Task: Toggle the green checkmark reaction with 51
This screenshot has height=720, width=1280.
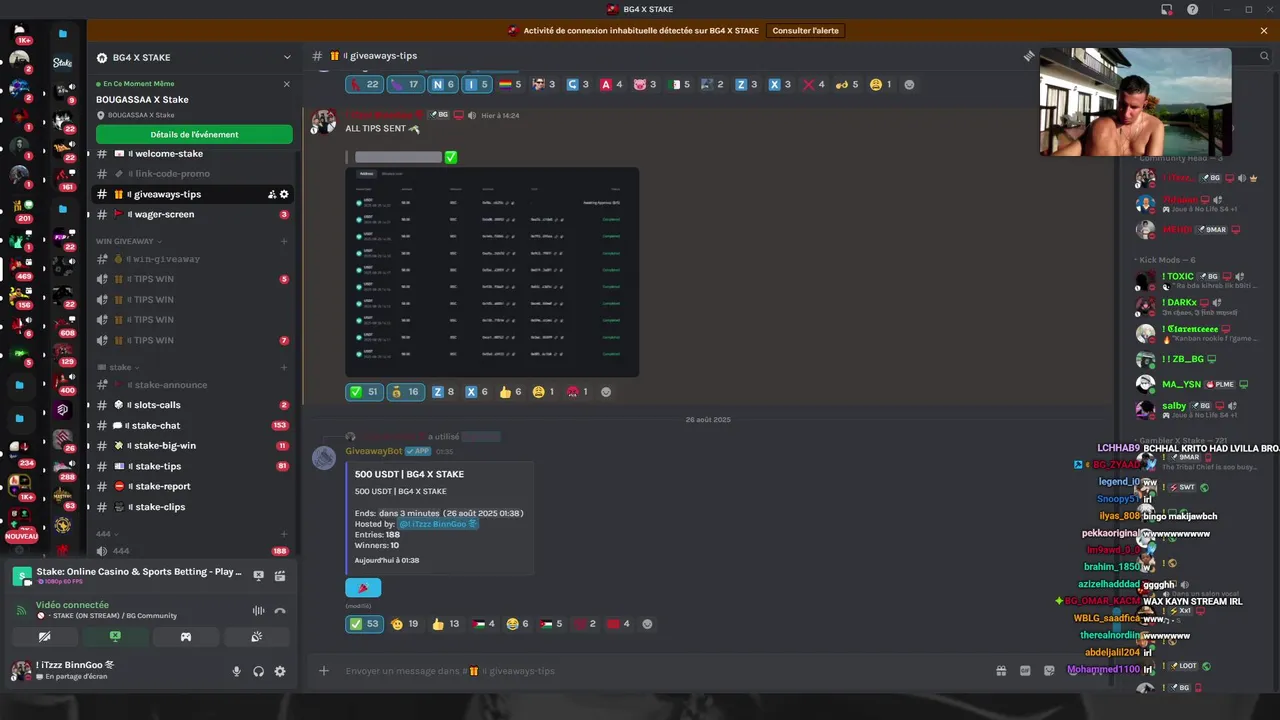Action: pyautogui.click(x=364, y=392)
